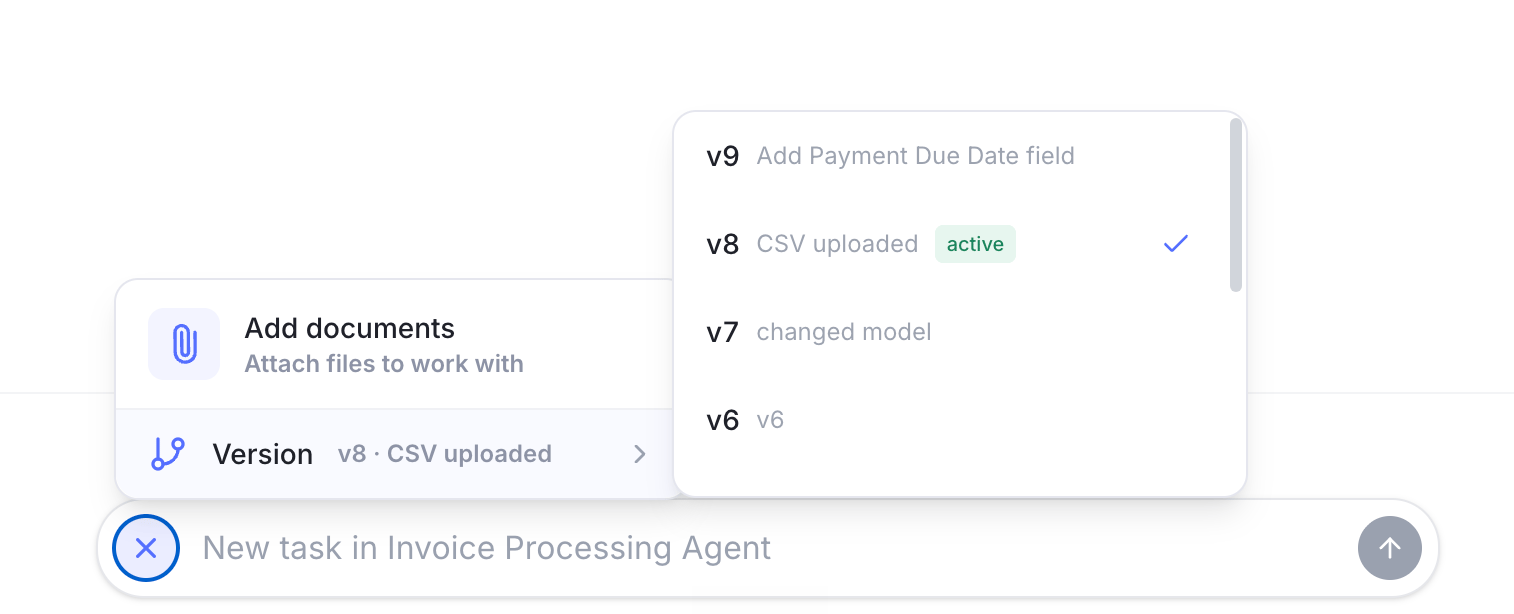Image resolution: width=1514 pixels, height=614 pixels.
Task: Click the blue checkmark beside v8
Action: [x=1176, y=243]
